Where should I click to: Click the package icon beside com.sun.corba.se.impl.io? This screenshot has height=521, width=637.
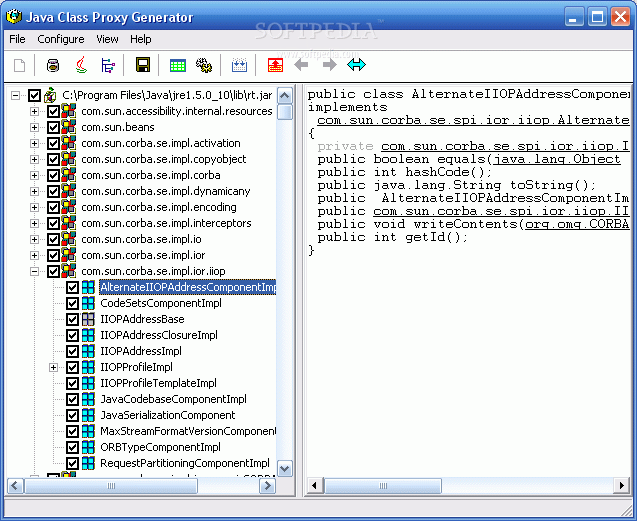click(x=69, y=239)
